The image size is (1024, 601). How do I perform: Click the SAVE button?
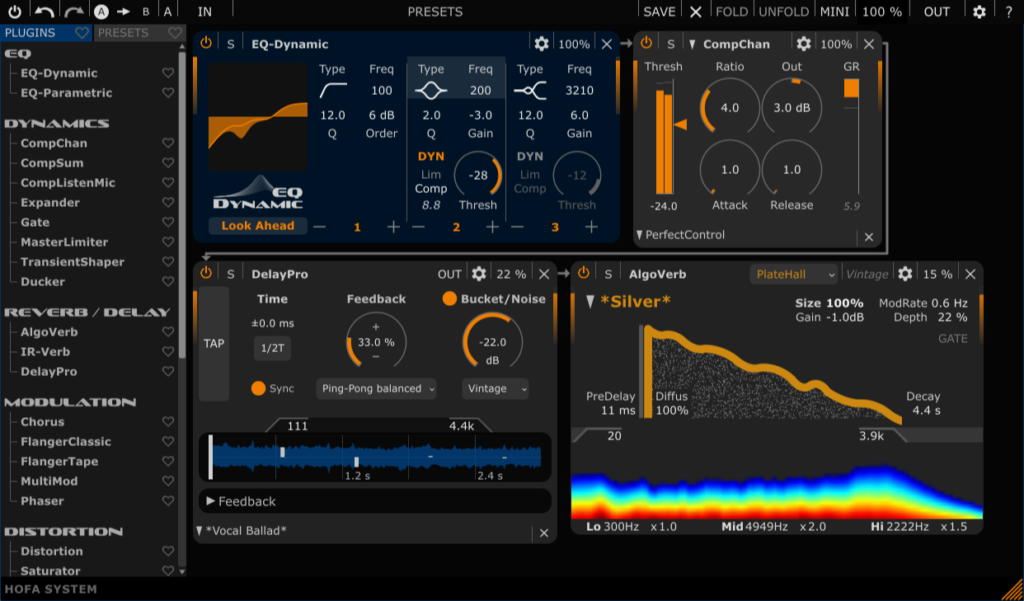660,12
